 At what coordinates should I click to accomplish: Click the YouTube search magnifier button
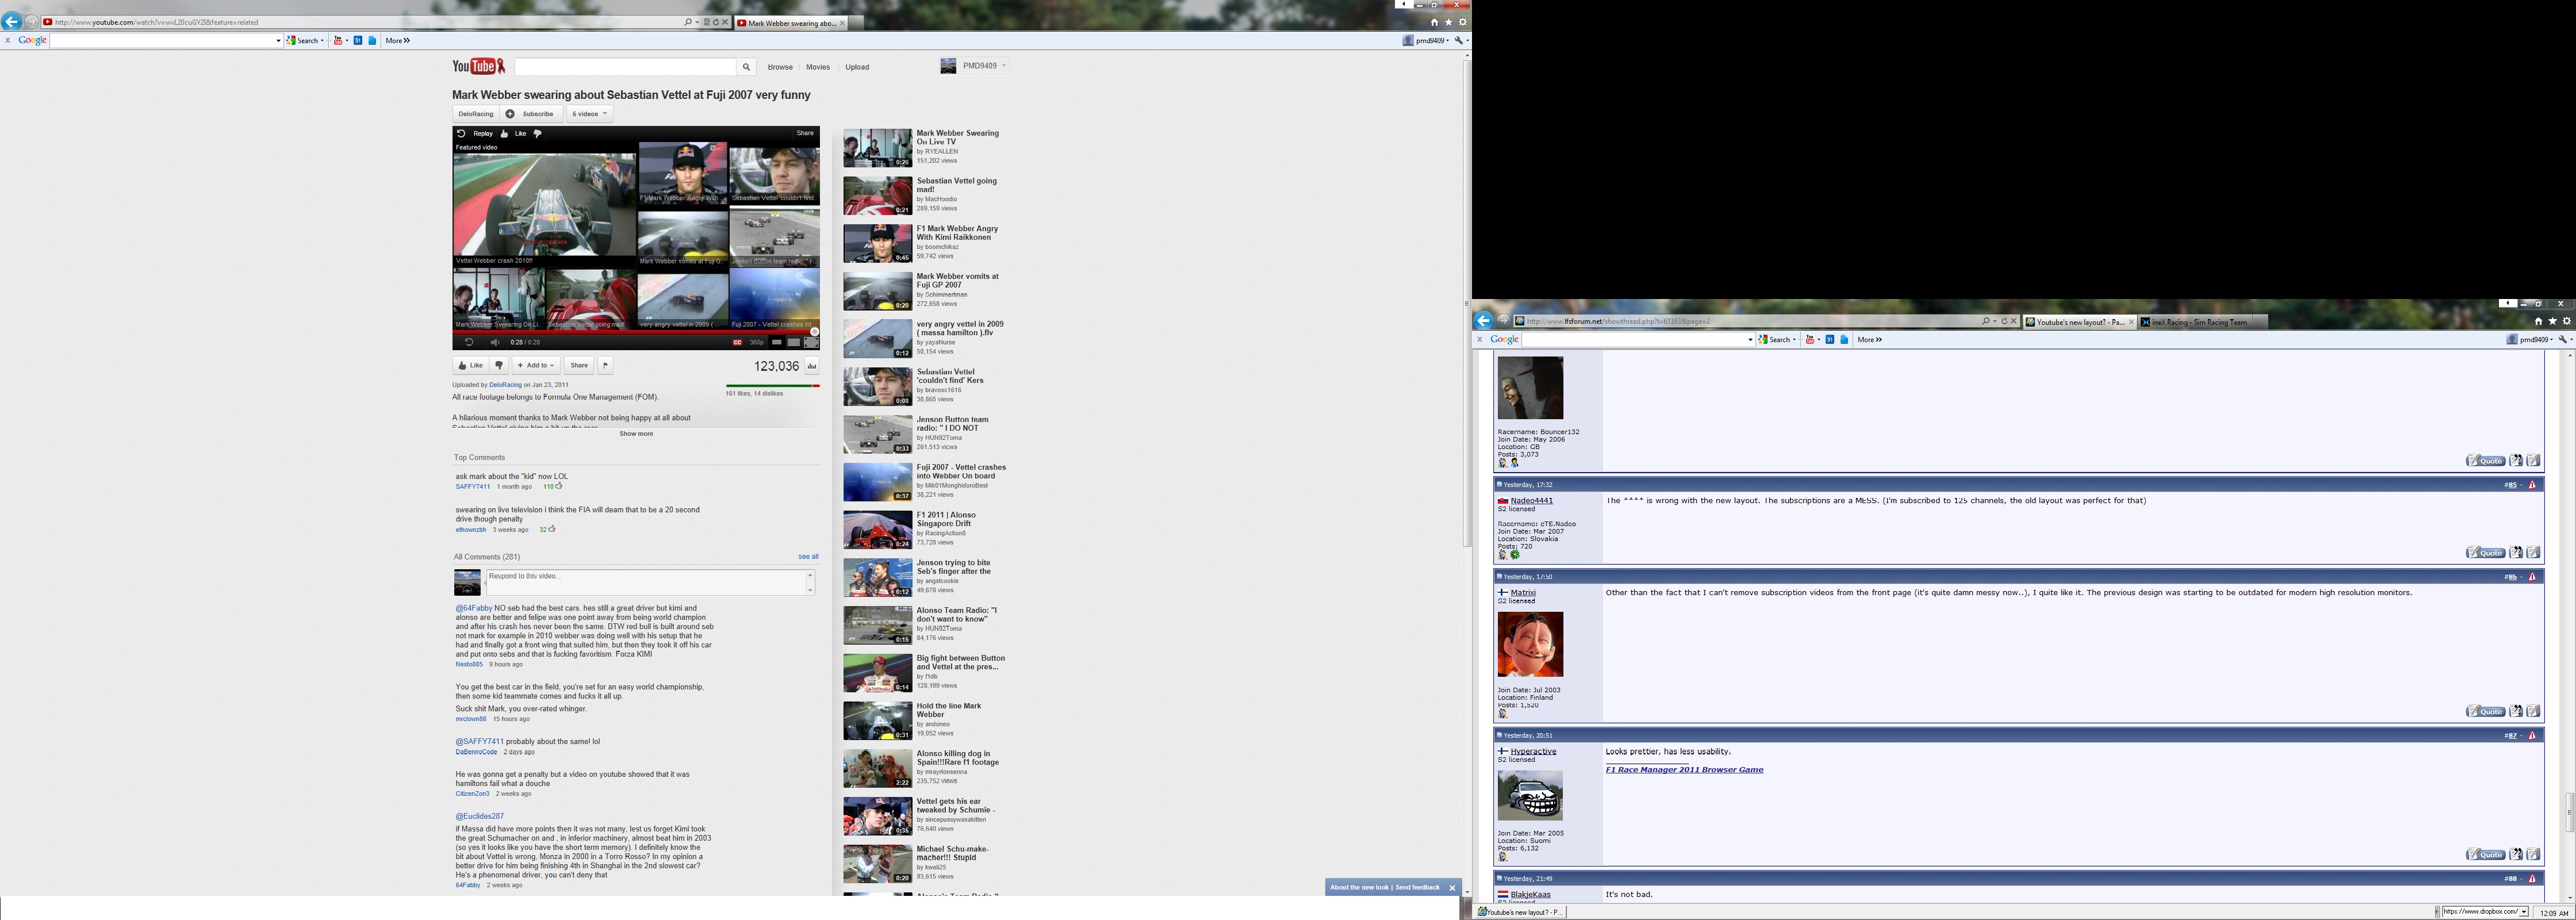[745, 67]
